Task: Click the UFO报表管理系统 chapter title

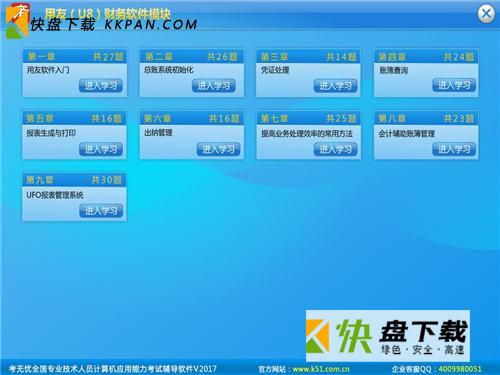Action: [x=55, y=195]
